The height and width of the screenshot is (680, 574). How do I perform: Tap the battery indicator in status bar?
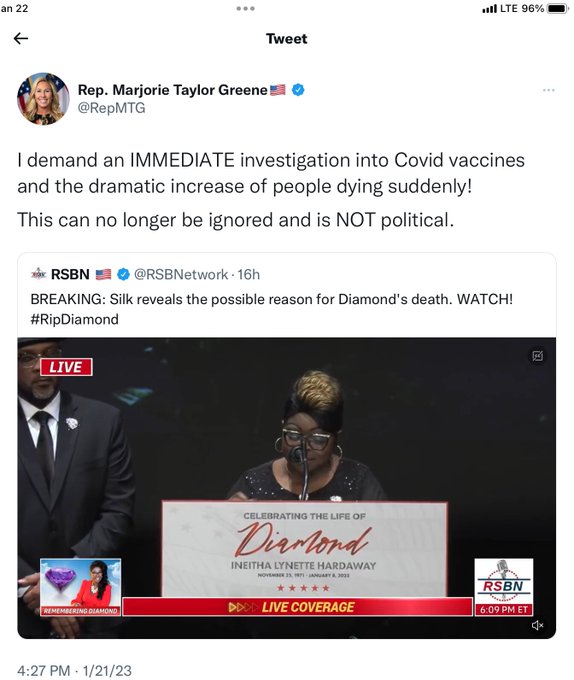click(558, 8)
